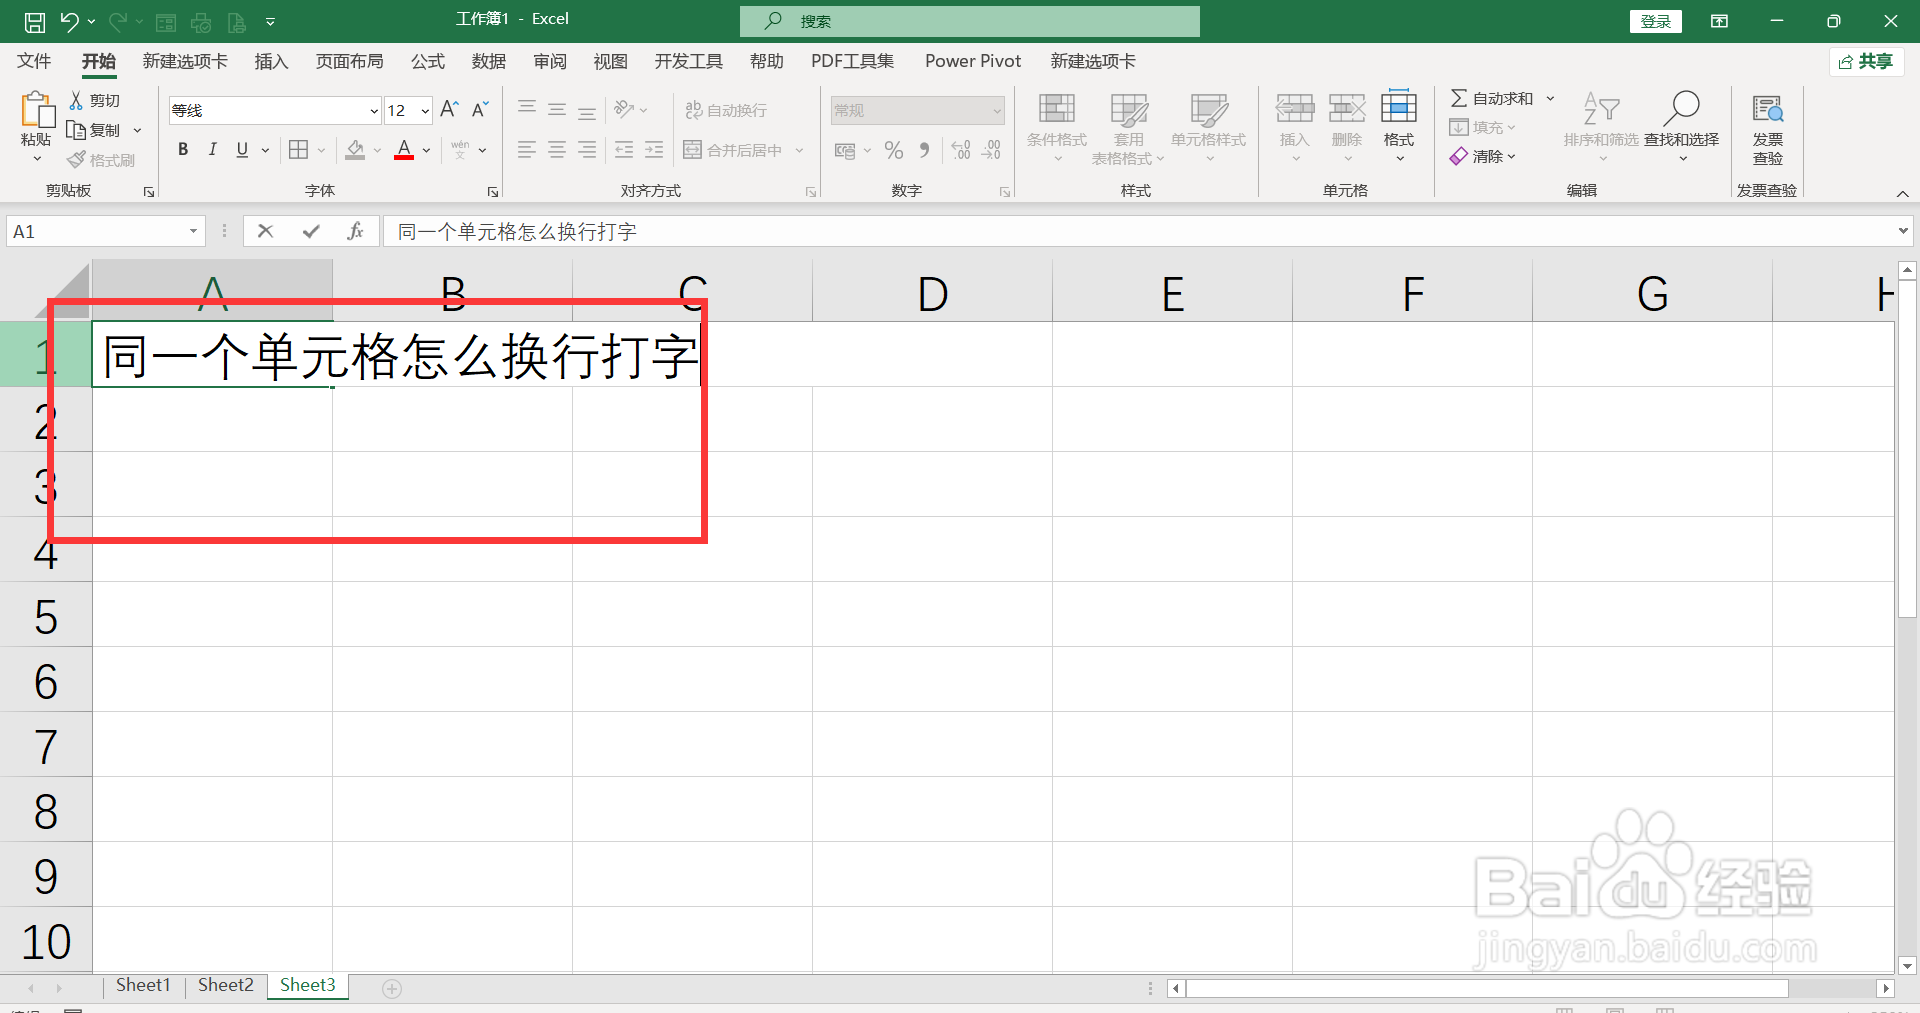
Task: Open the Name Box dropdown arrow
Action: (x=193, y=231)
